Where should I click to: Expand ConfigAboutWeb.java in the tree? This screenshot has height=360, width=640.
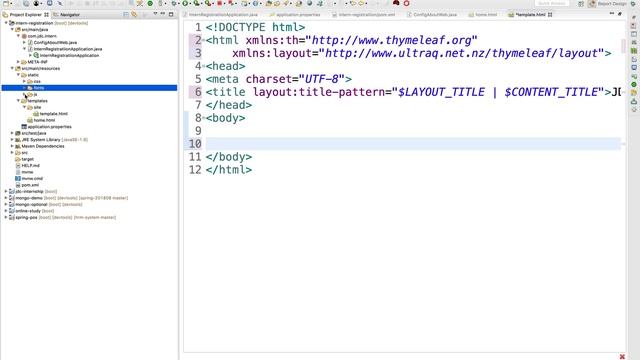pos(24,42)
